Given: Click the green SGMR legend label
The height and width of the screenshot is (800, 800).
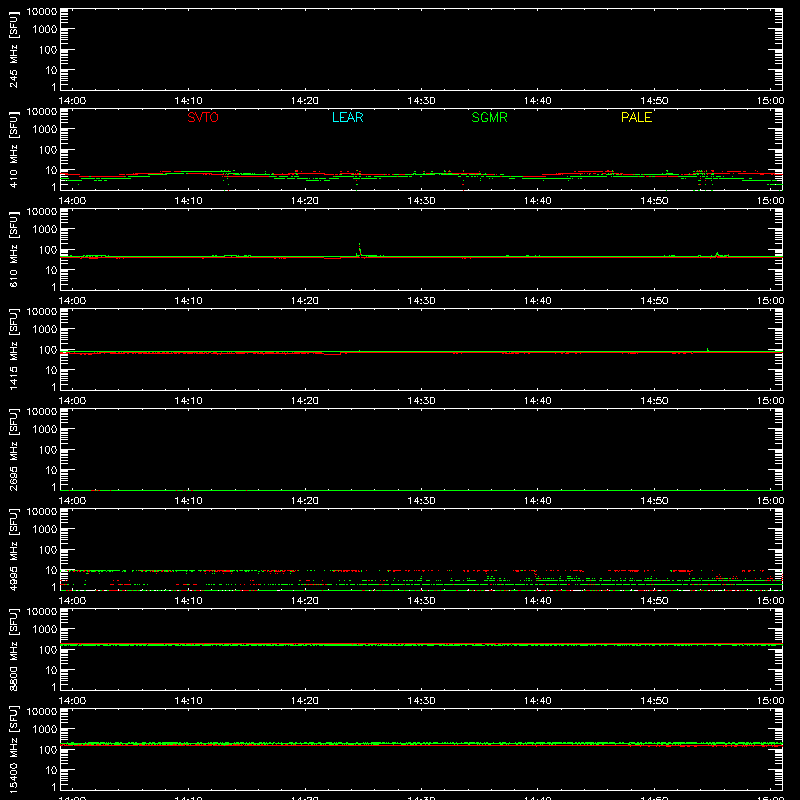Looking at the screenshot, I should pos(489,117).
